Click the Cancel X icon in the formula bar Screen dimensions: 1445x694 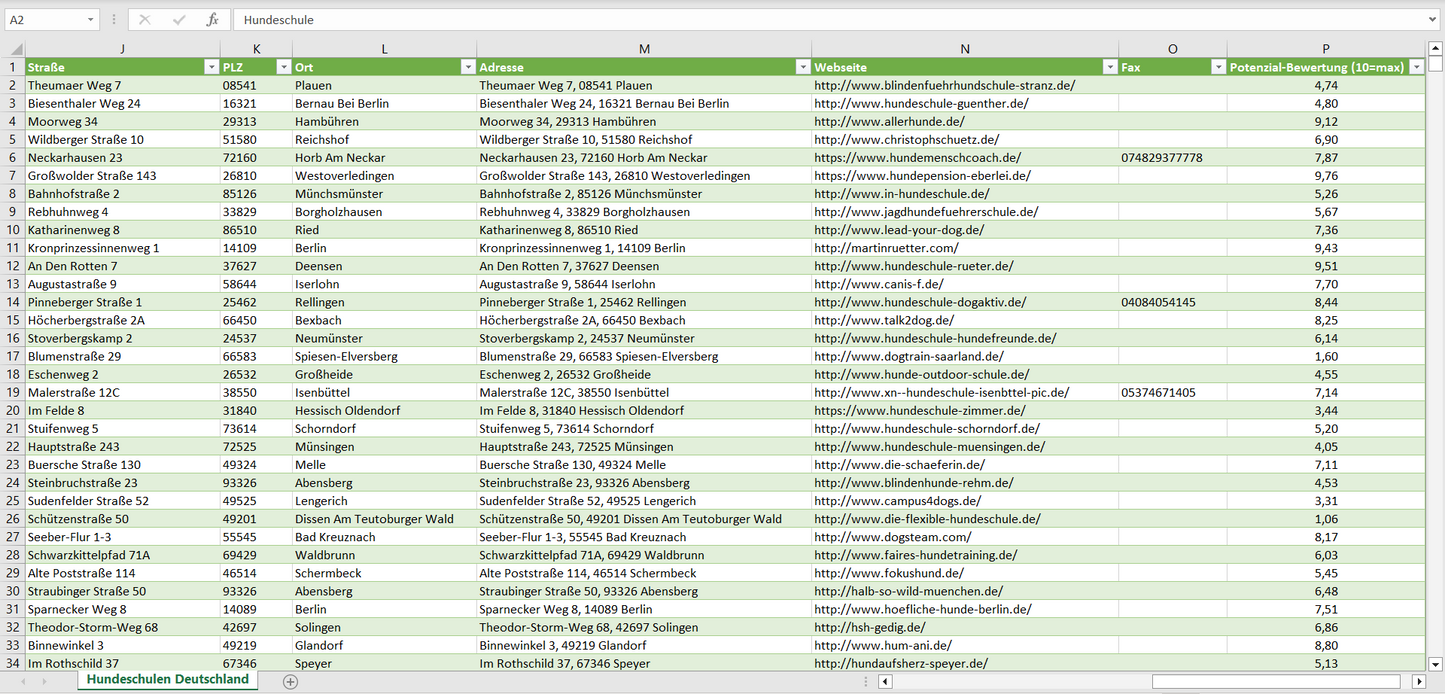click(145, 20)
